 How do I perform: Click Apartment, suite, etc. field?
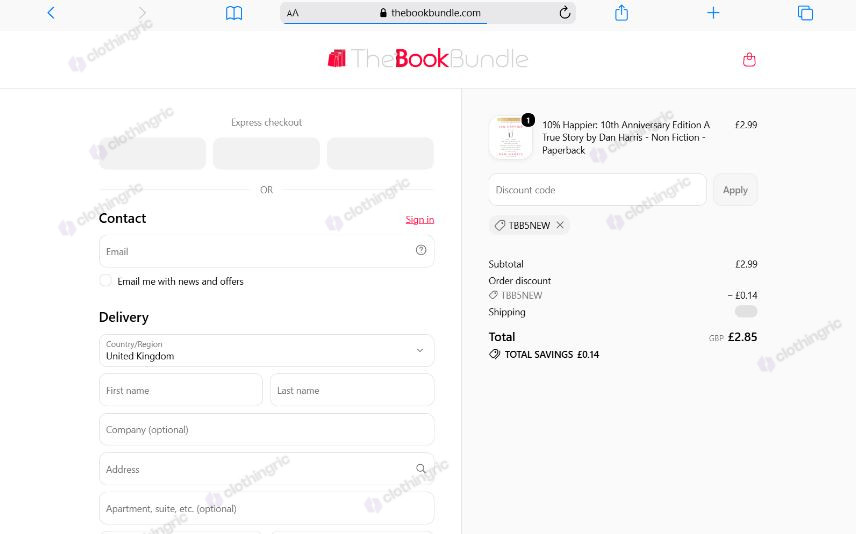(x=266, y=508)
